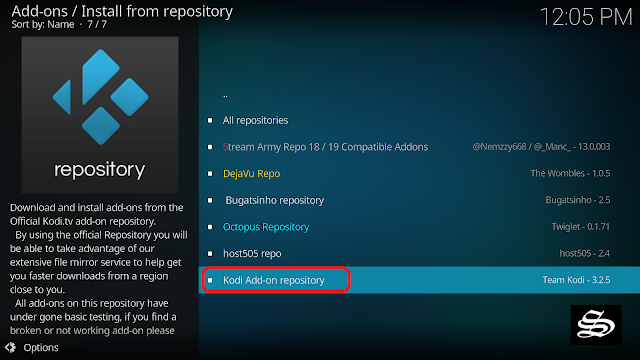
Task: Click the bullet beside Octopus Repository
Action: 210,227
